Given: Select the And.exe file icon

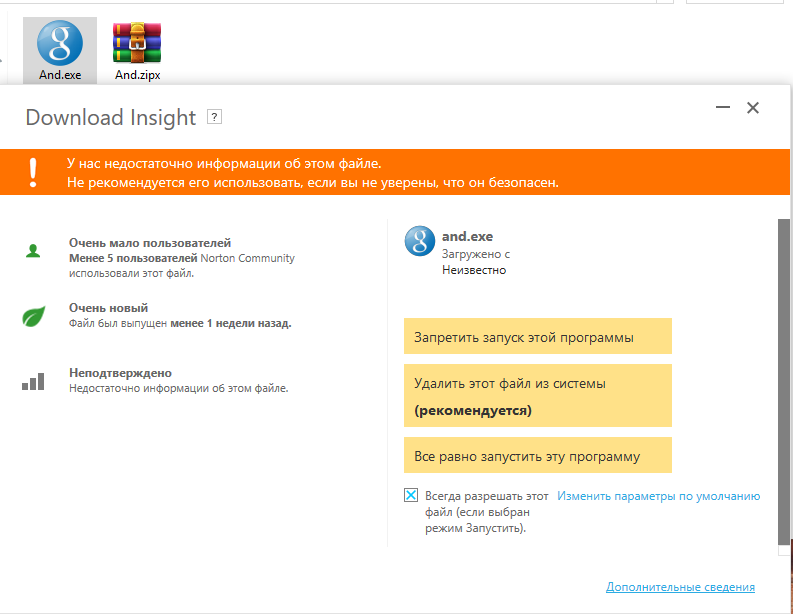Looking at the screenshot, I should click(x=60, y=46).
